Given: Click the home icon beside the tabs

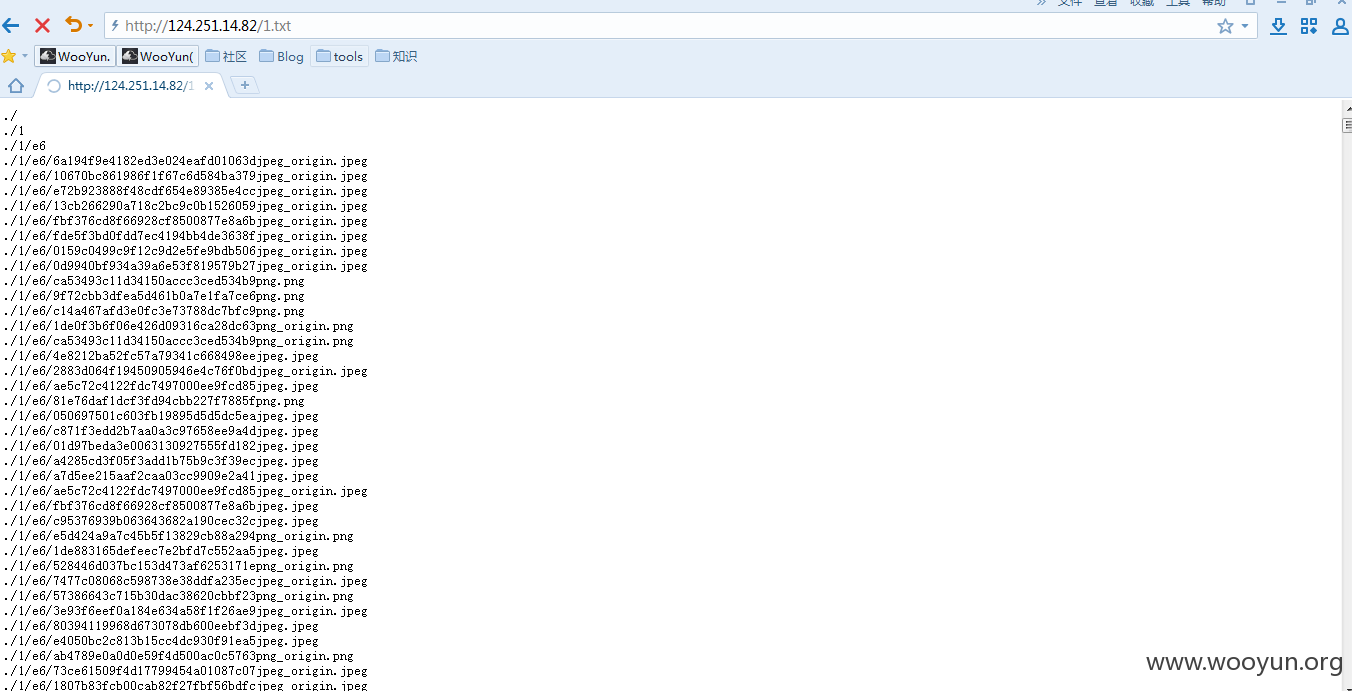Looking at the screenshot, I should pyautogui.click(x=16, y=85).
